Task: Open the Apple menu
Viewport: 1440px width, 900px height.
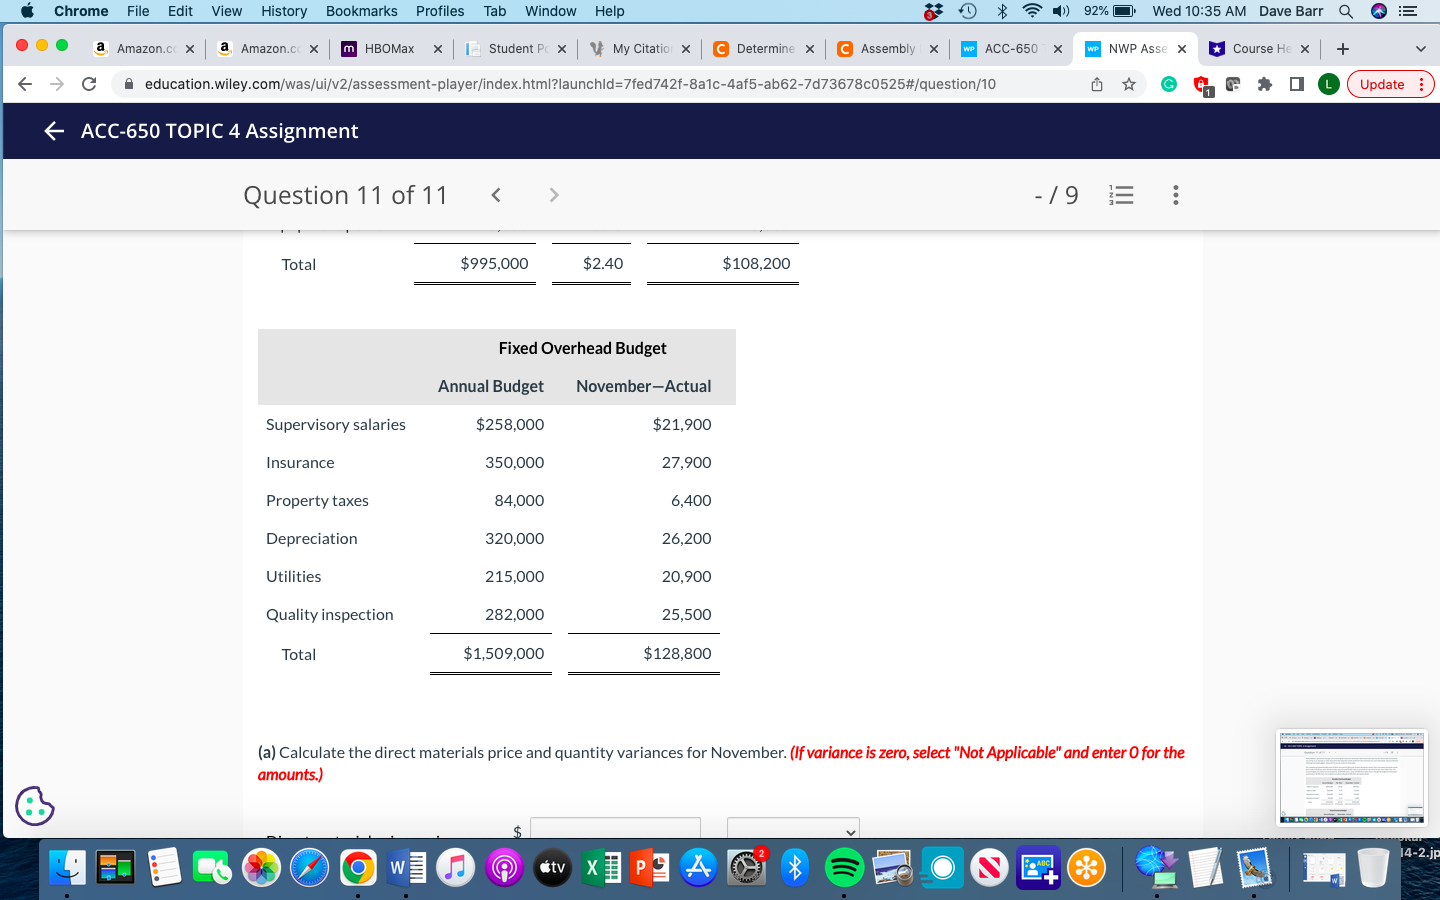Action: (27, 11)
